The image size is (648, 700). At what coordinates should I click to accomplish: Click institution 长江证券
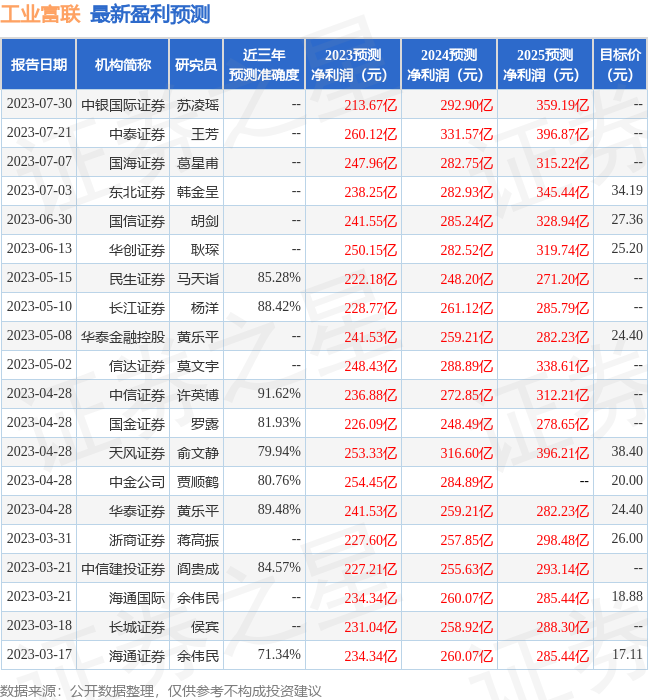[x=137, y=308]
